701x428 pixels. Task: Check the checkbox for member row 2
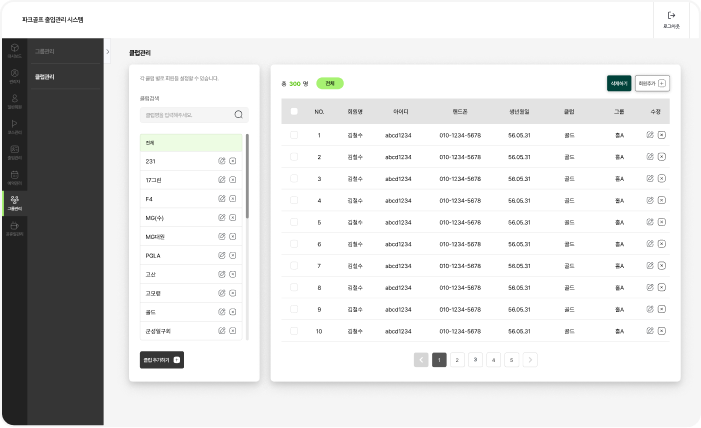tap(294, 157)
